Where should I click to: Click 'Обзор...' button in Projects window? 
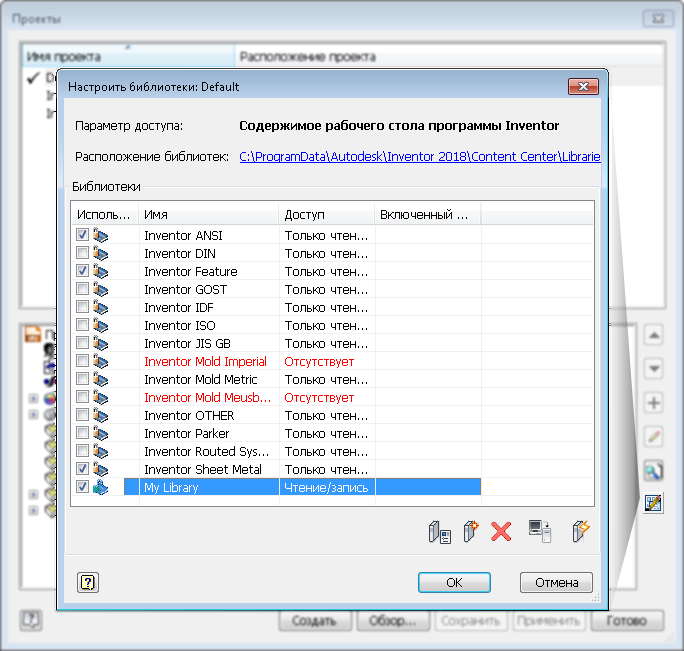(x=393, y=620)
